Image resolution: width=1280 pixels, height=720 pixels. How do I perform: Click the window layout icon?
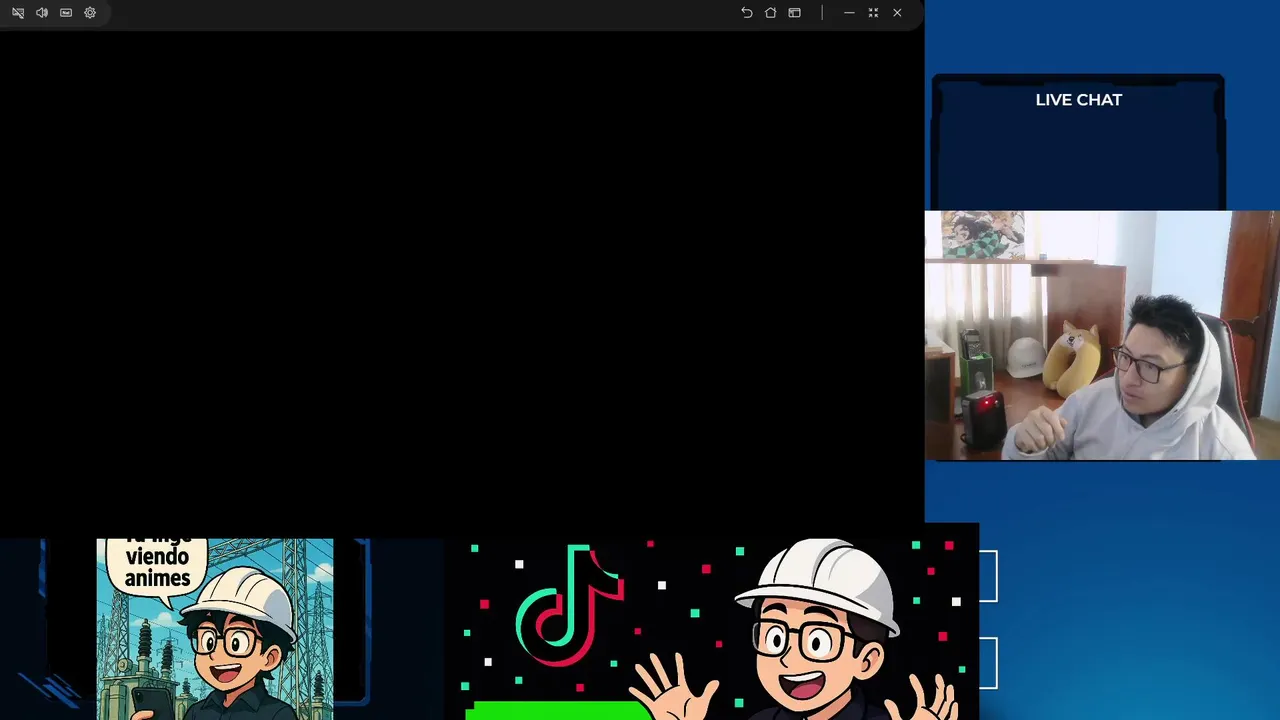795,13
